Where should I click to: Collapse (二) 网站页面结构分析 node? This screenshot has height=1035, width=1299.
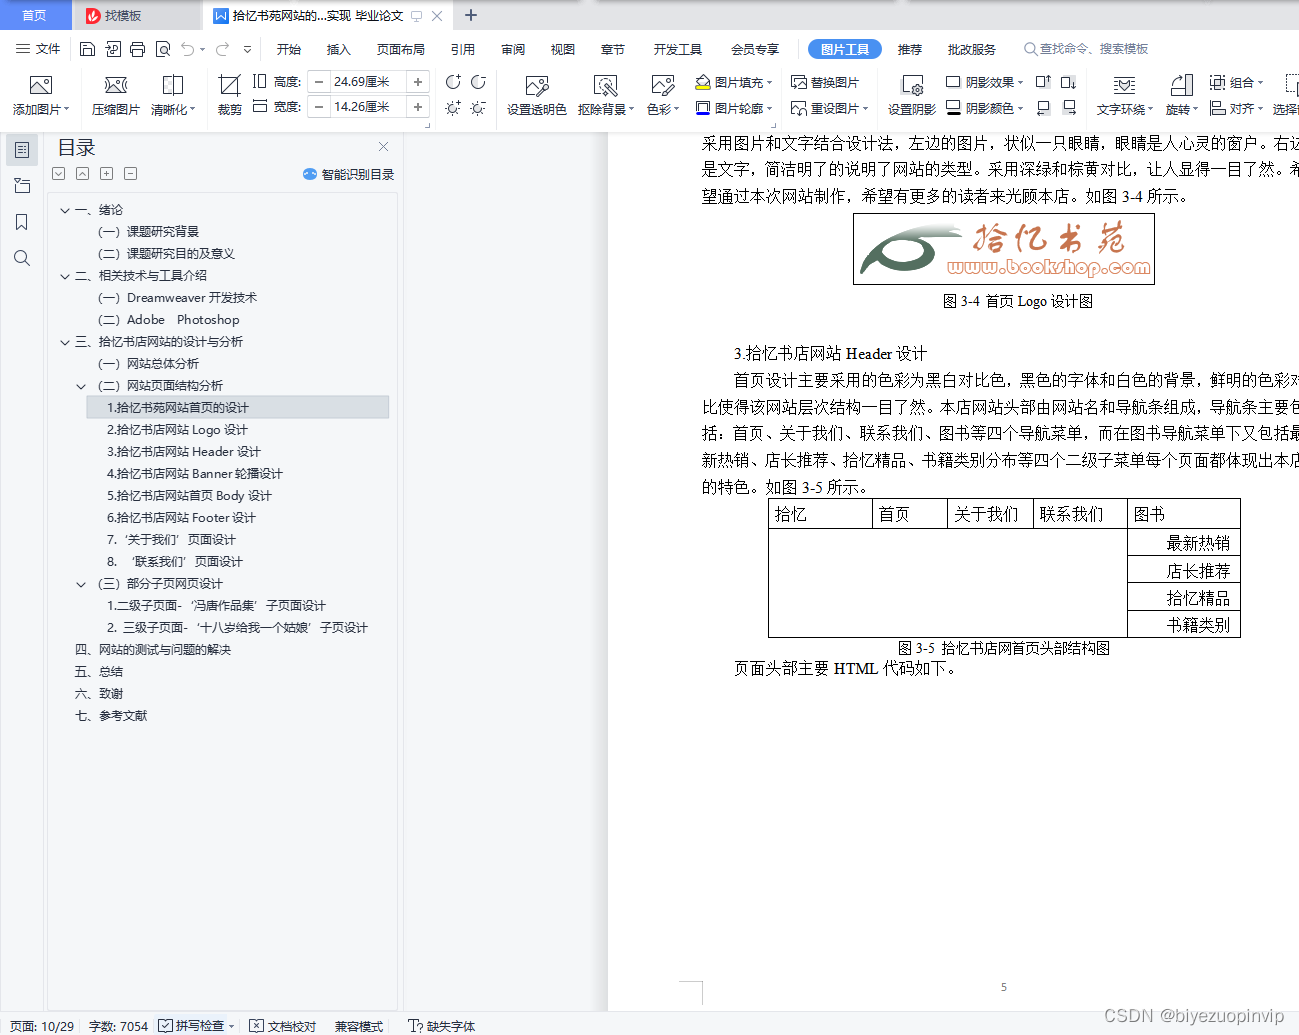[x=81, y=386]
